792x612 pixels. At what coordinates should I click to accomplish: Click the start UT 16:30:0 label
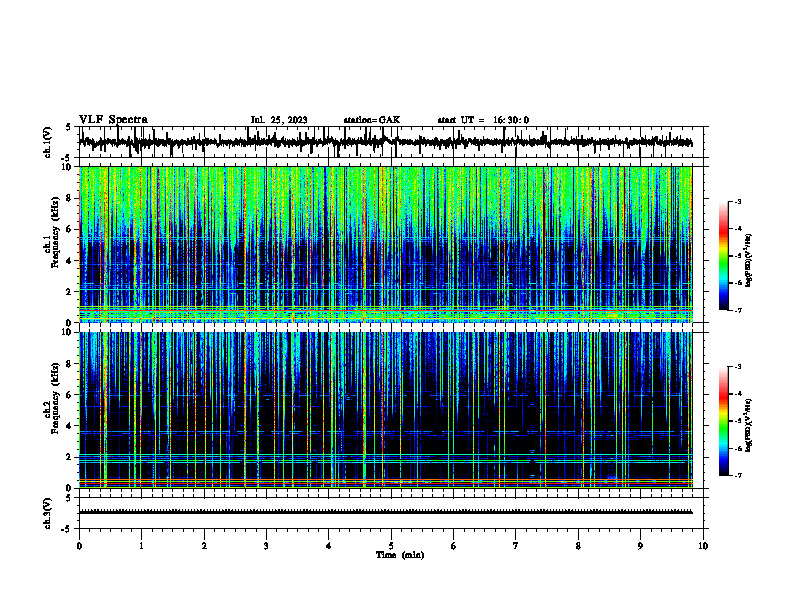click(483, 120)
